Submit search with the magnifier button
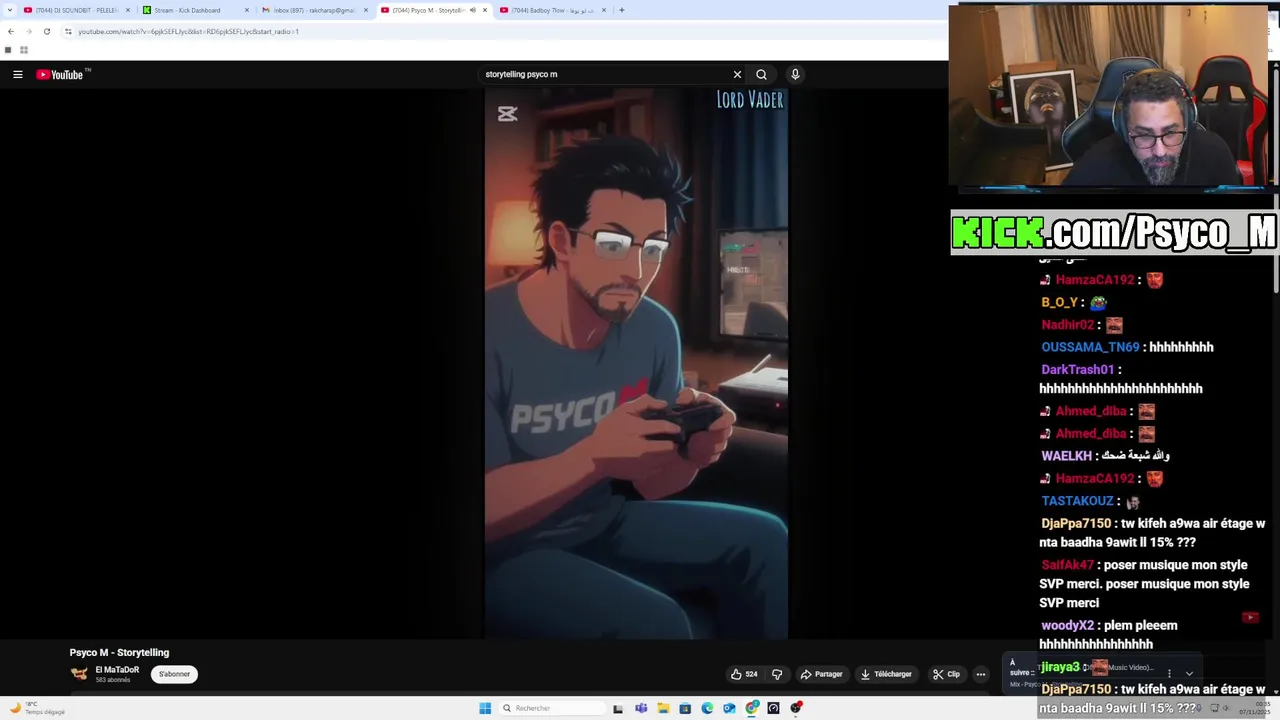The image size is (1280, 720). (x=761, y=74)
